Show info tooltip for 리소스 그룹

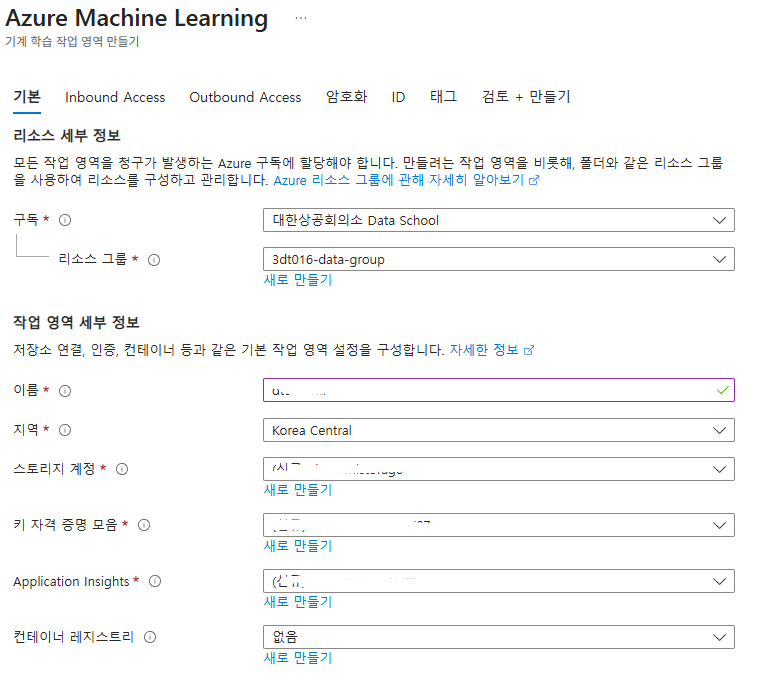click(x=154, y=260)
